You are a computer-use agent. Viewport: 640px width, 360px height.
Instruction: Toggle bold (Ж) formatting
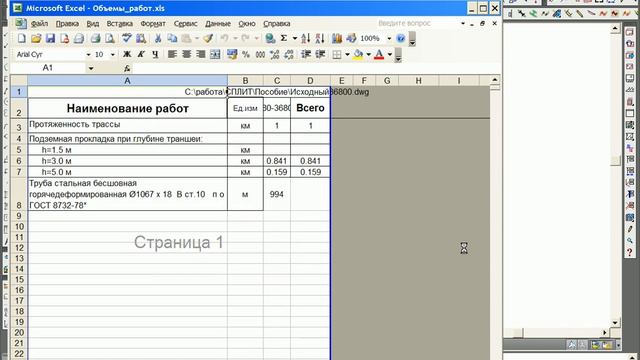(x=127, y=54)
